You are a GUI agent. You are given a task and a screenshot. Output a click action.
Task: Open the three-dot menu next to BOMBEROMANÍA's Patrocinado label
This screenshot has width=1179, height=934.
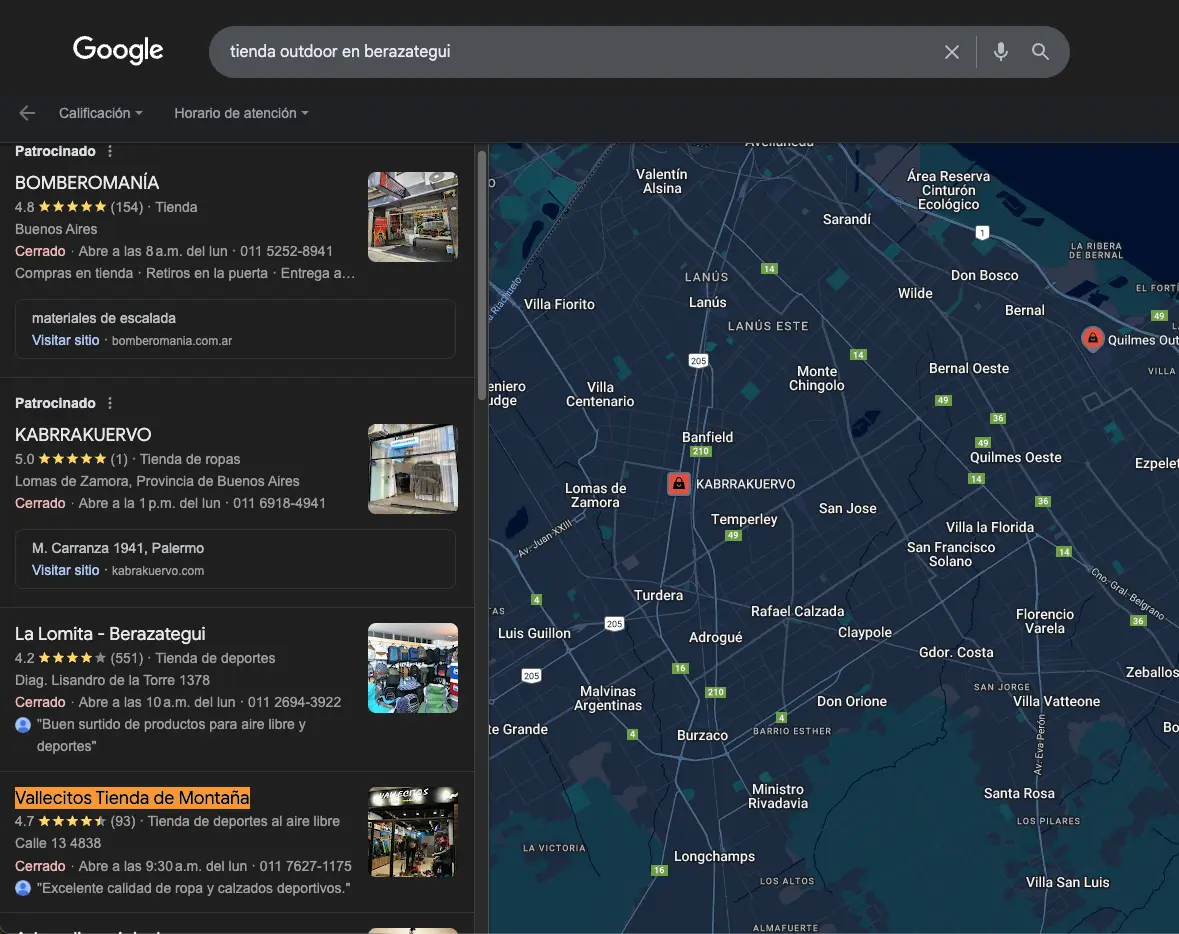[x=110, y=151]
